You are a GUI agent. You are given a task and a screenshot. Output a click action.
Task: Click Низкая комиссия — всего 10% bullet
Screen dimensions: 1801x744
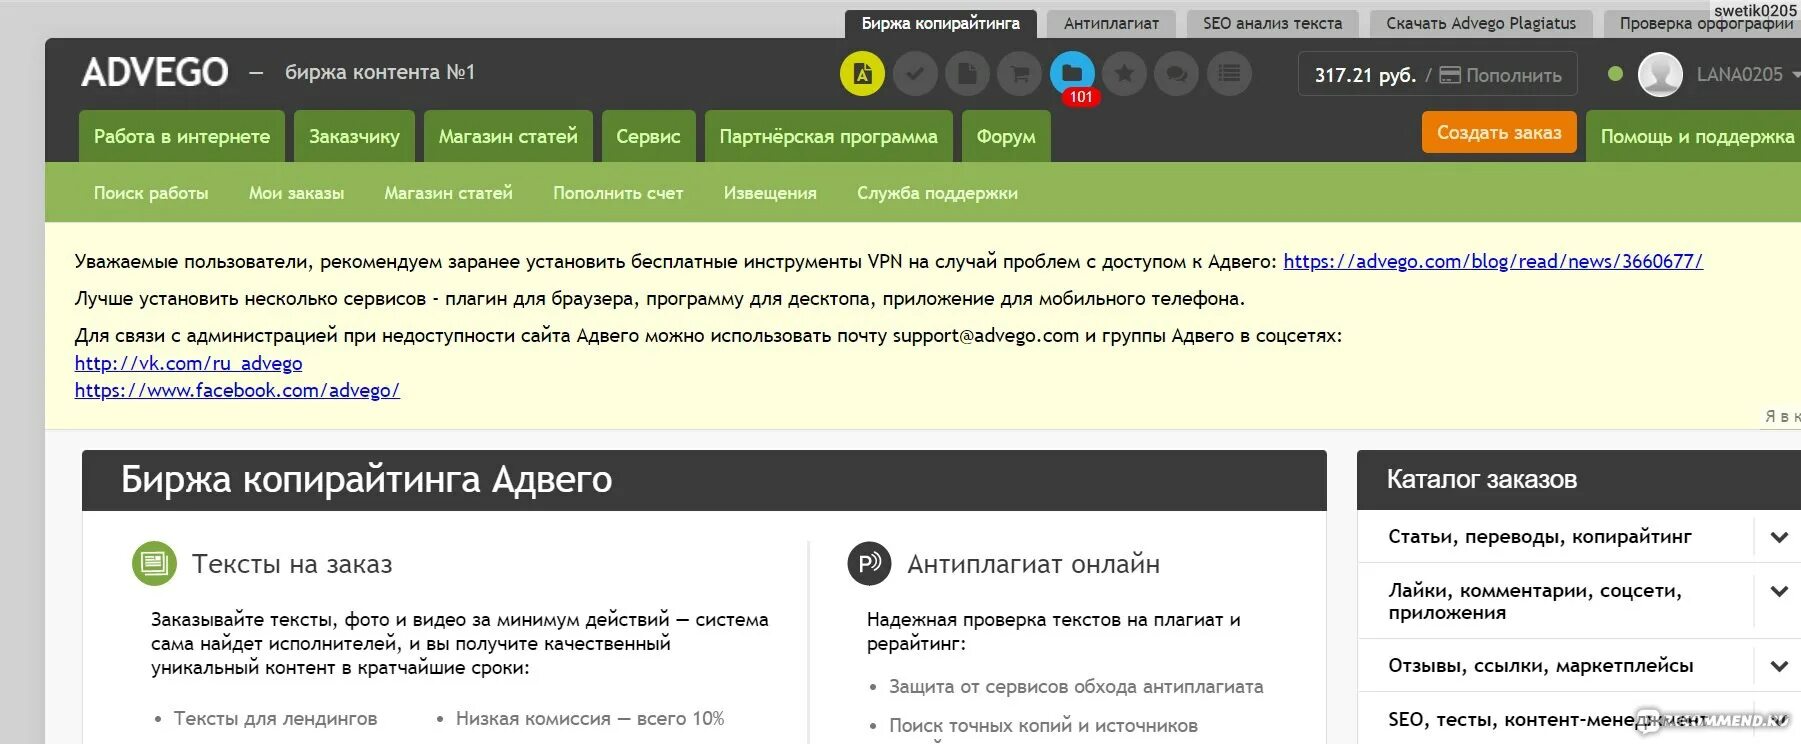click(x=590, y=718)
